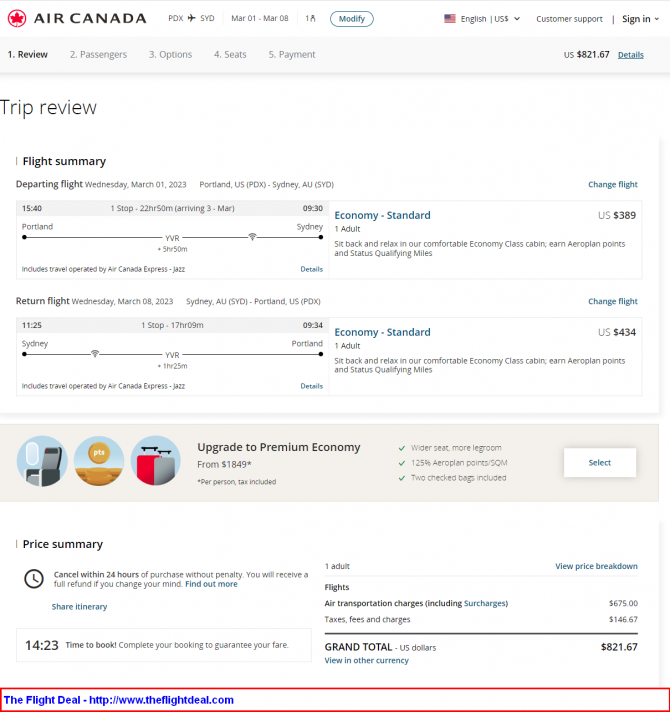The image size is (670, 712).
Task: Open price Details link near US $821.67
Action: 631,54
